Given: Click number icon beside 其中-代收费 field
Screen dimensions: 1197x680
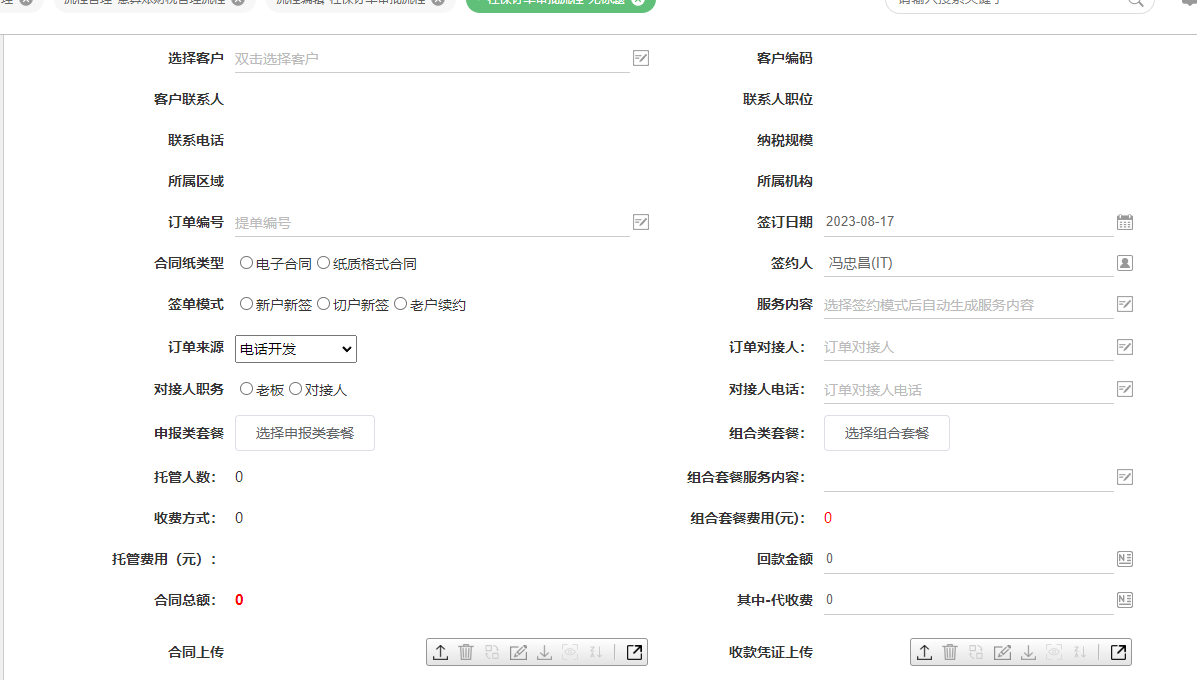Looking at the screenshot, I should coord(1124,600).
